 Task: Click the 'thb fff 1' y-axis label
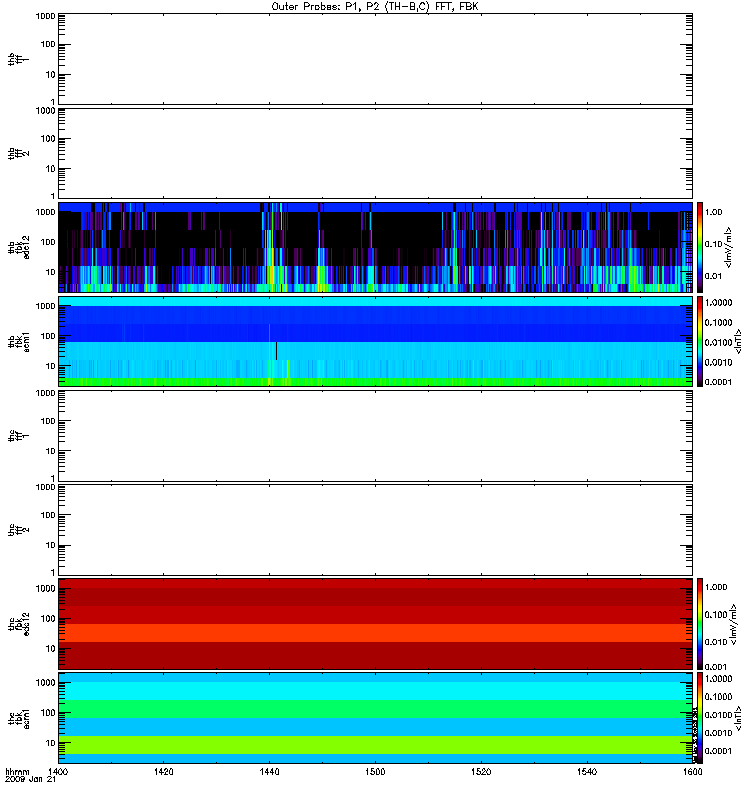coord(17,59)
